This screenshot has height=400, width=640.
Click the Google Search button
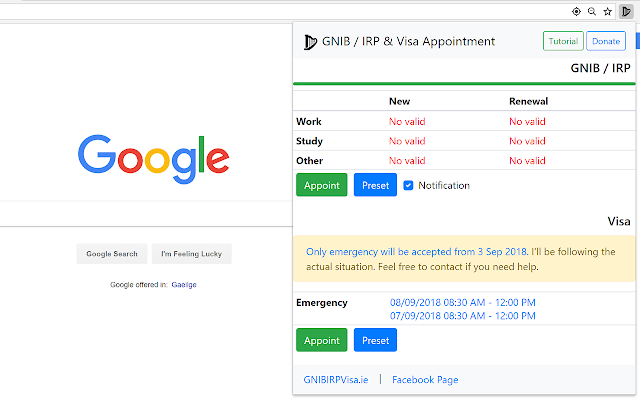[x=112, y=253]
